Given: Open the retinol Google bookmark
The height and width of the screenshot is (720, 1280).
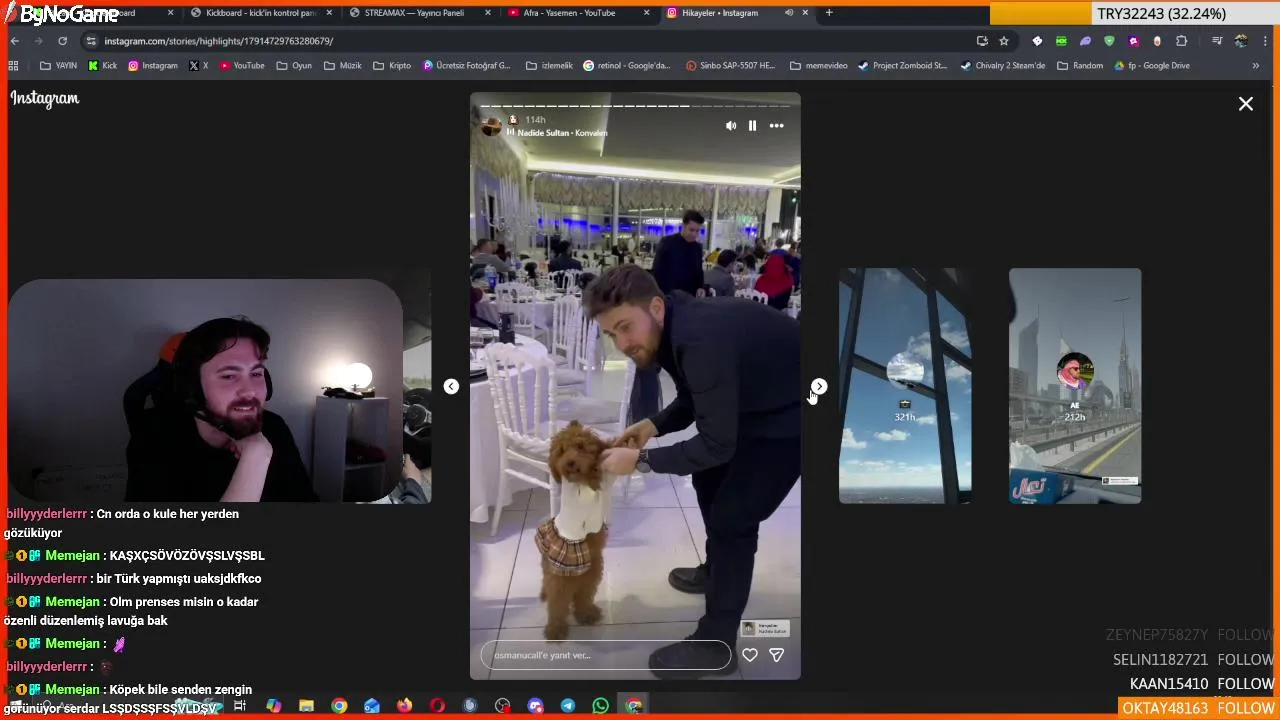Looking at the screenshot, I should pyautogui.click(x=628, y=66).
